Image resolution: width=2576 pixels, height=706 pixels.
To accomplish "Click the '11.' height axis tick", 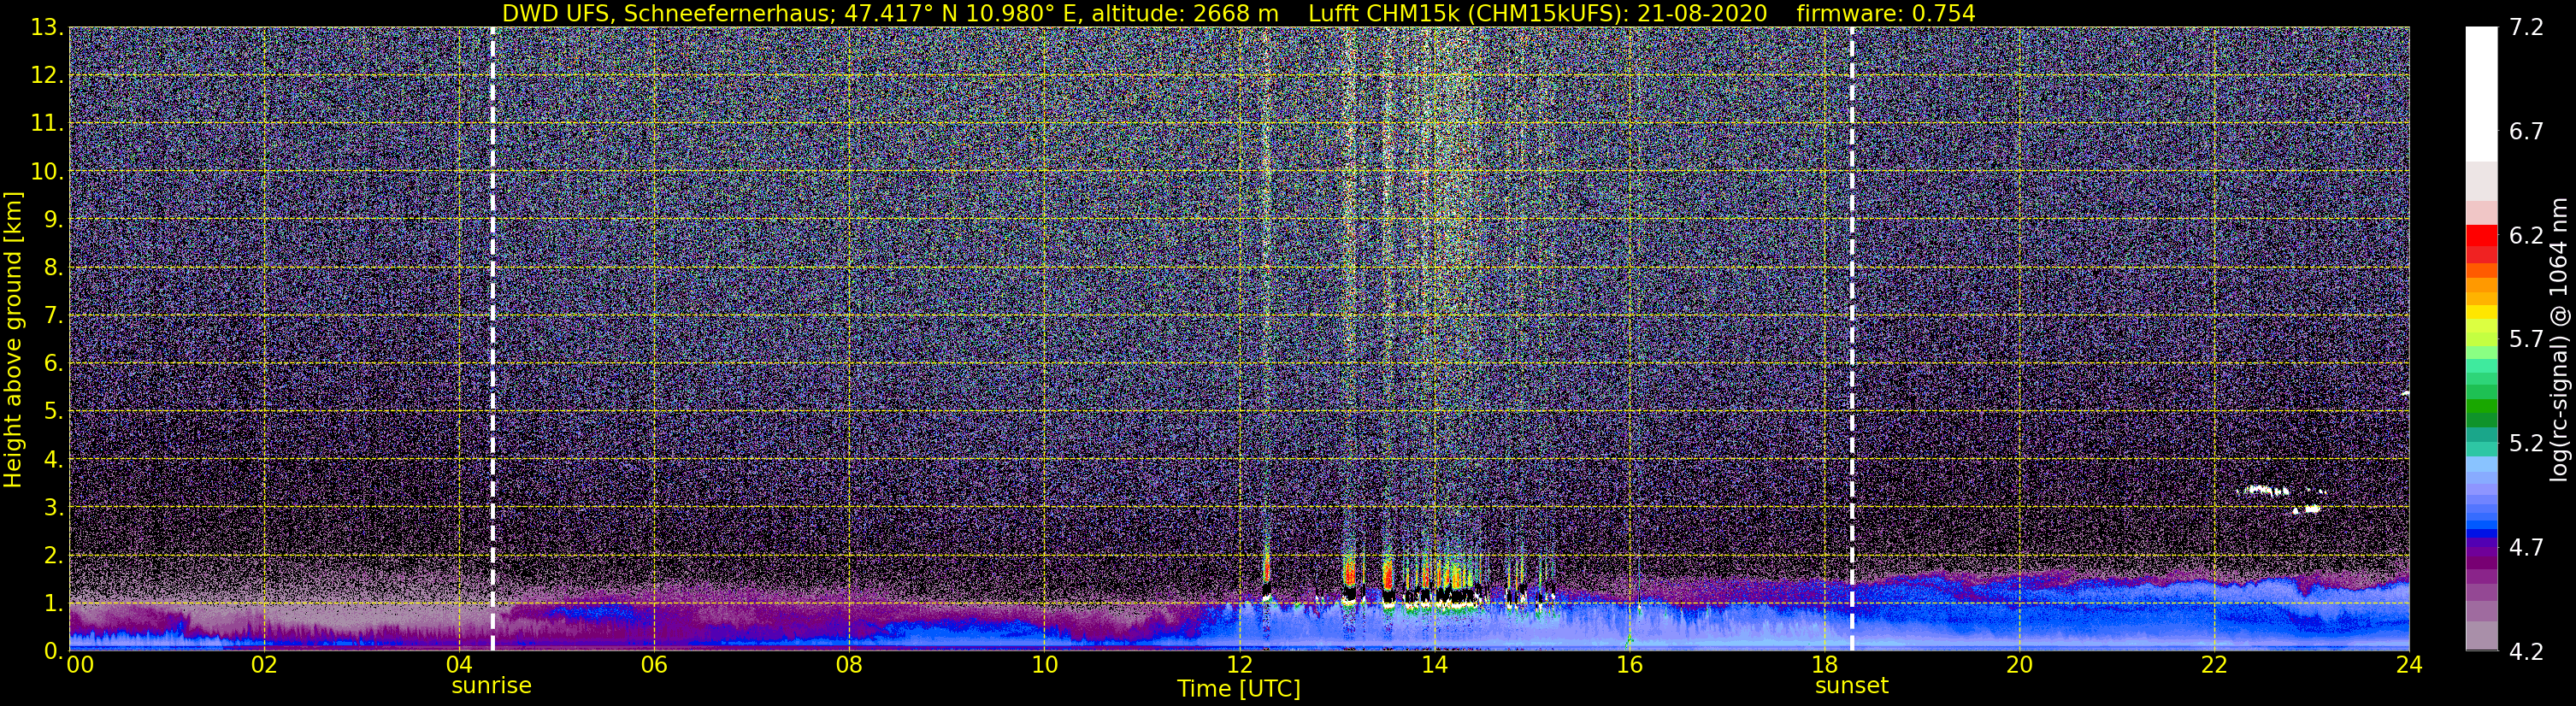I will click(x=48, y=123).
